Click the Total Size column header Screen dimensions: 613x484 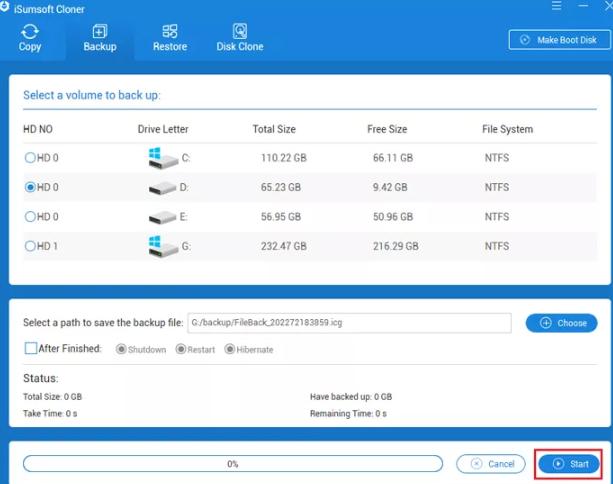pyautogui.click(x=274, y=129)
